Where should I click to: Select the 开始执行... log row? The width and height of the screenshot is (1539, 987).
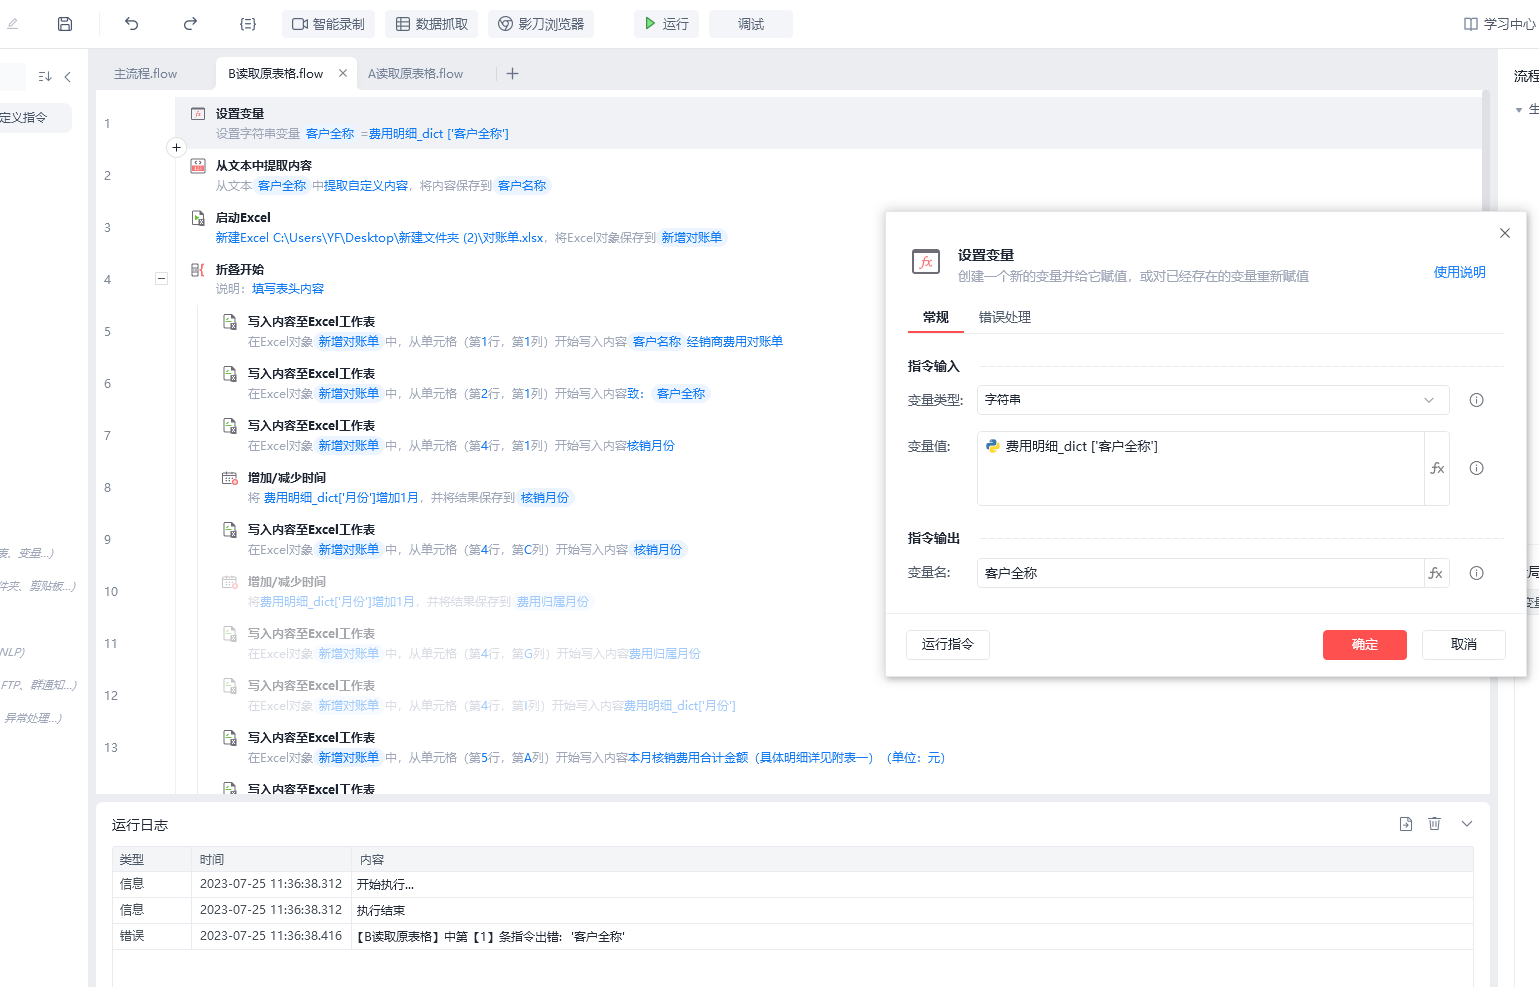793,884
